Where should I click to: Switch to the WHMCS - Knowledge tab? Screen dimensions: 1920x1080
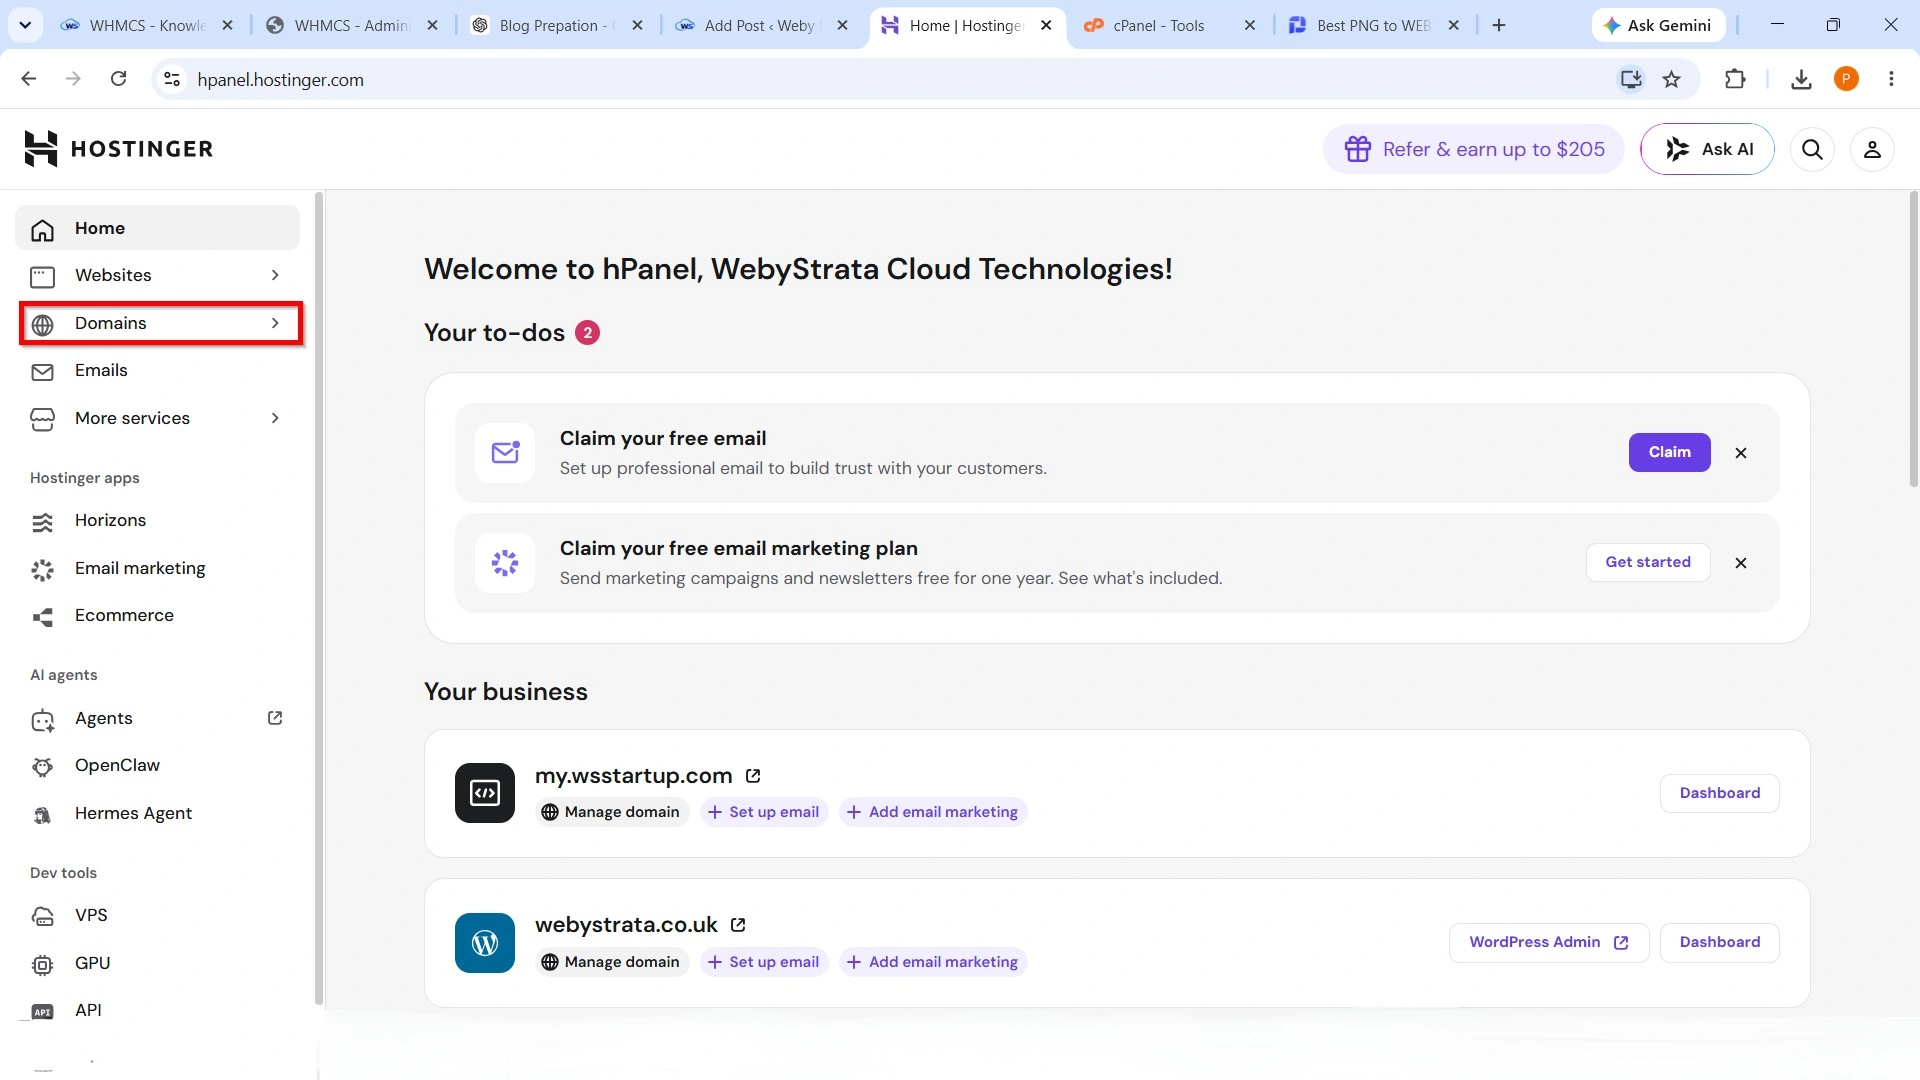(x=145, y=25)
